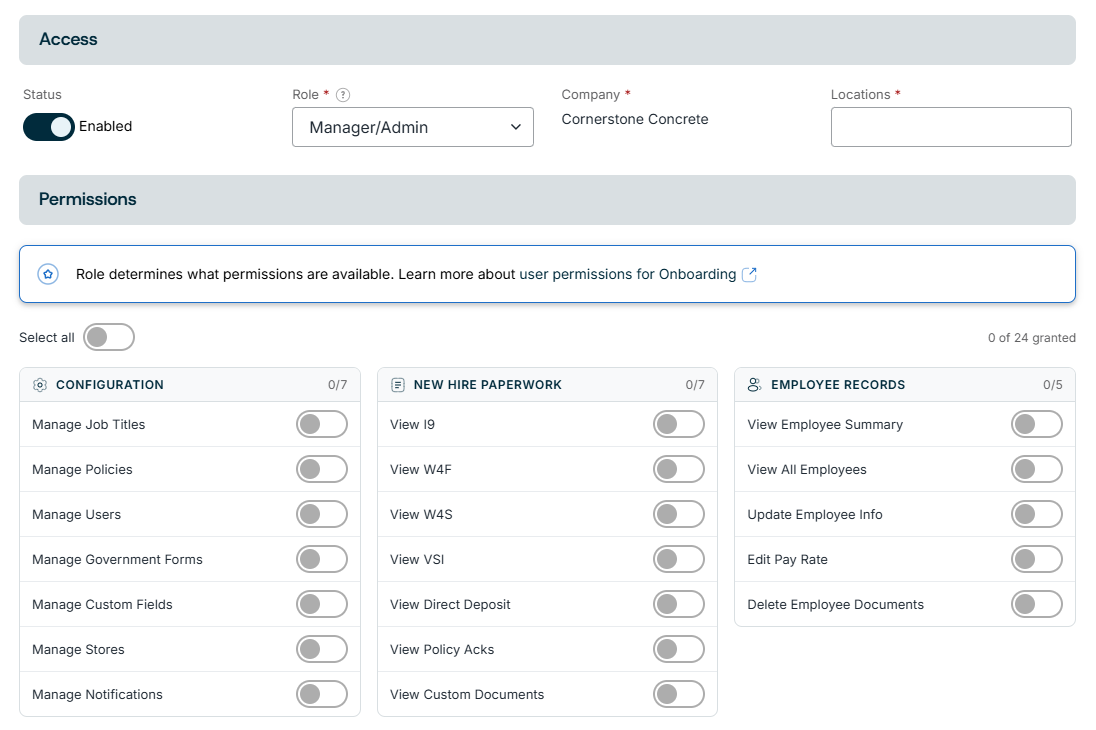Turn on Manage Notifications toggle
The image size is (1096, 730).
(322, 694)
